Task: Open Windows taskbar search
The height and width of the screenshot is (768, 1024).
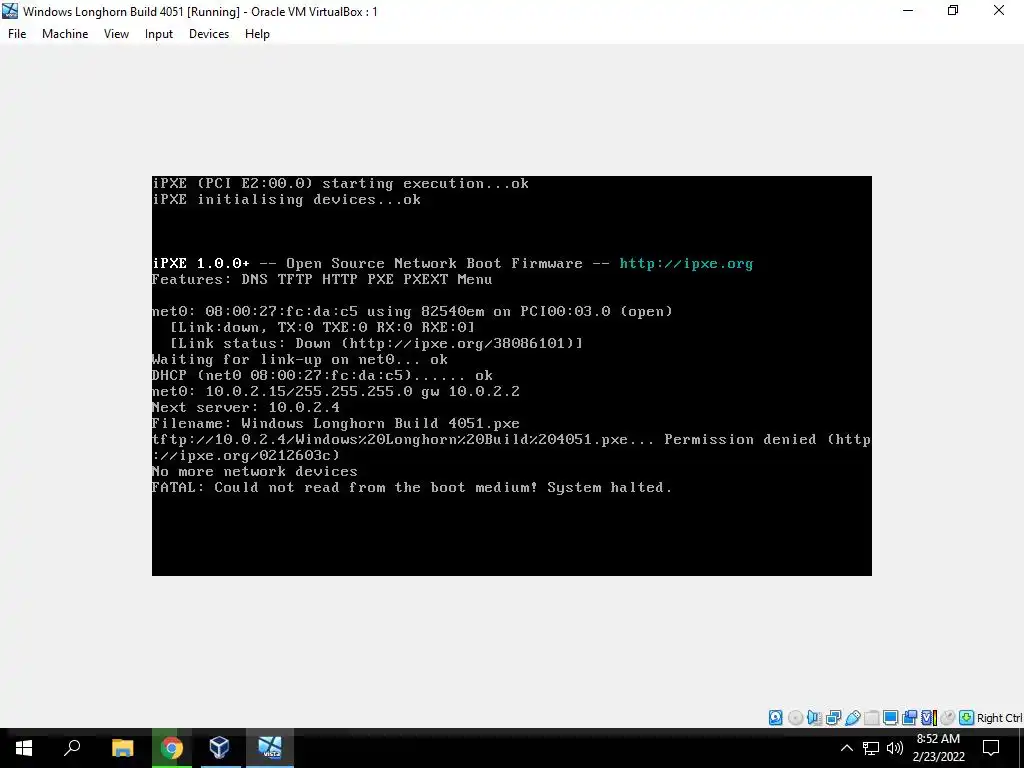Action: [x=72, y=748]
